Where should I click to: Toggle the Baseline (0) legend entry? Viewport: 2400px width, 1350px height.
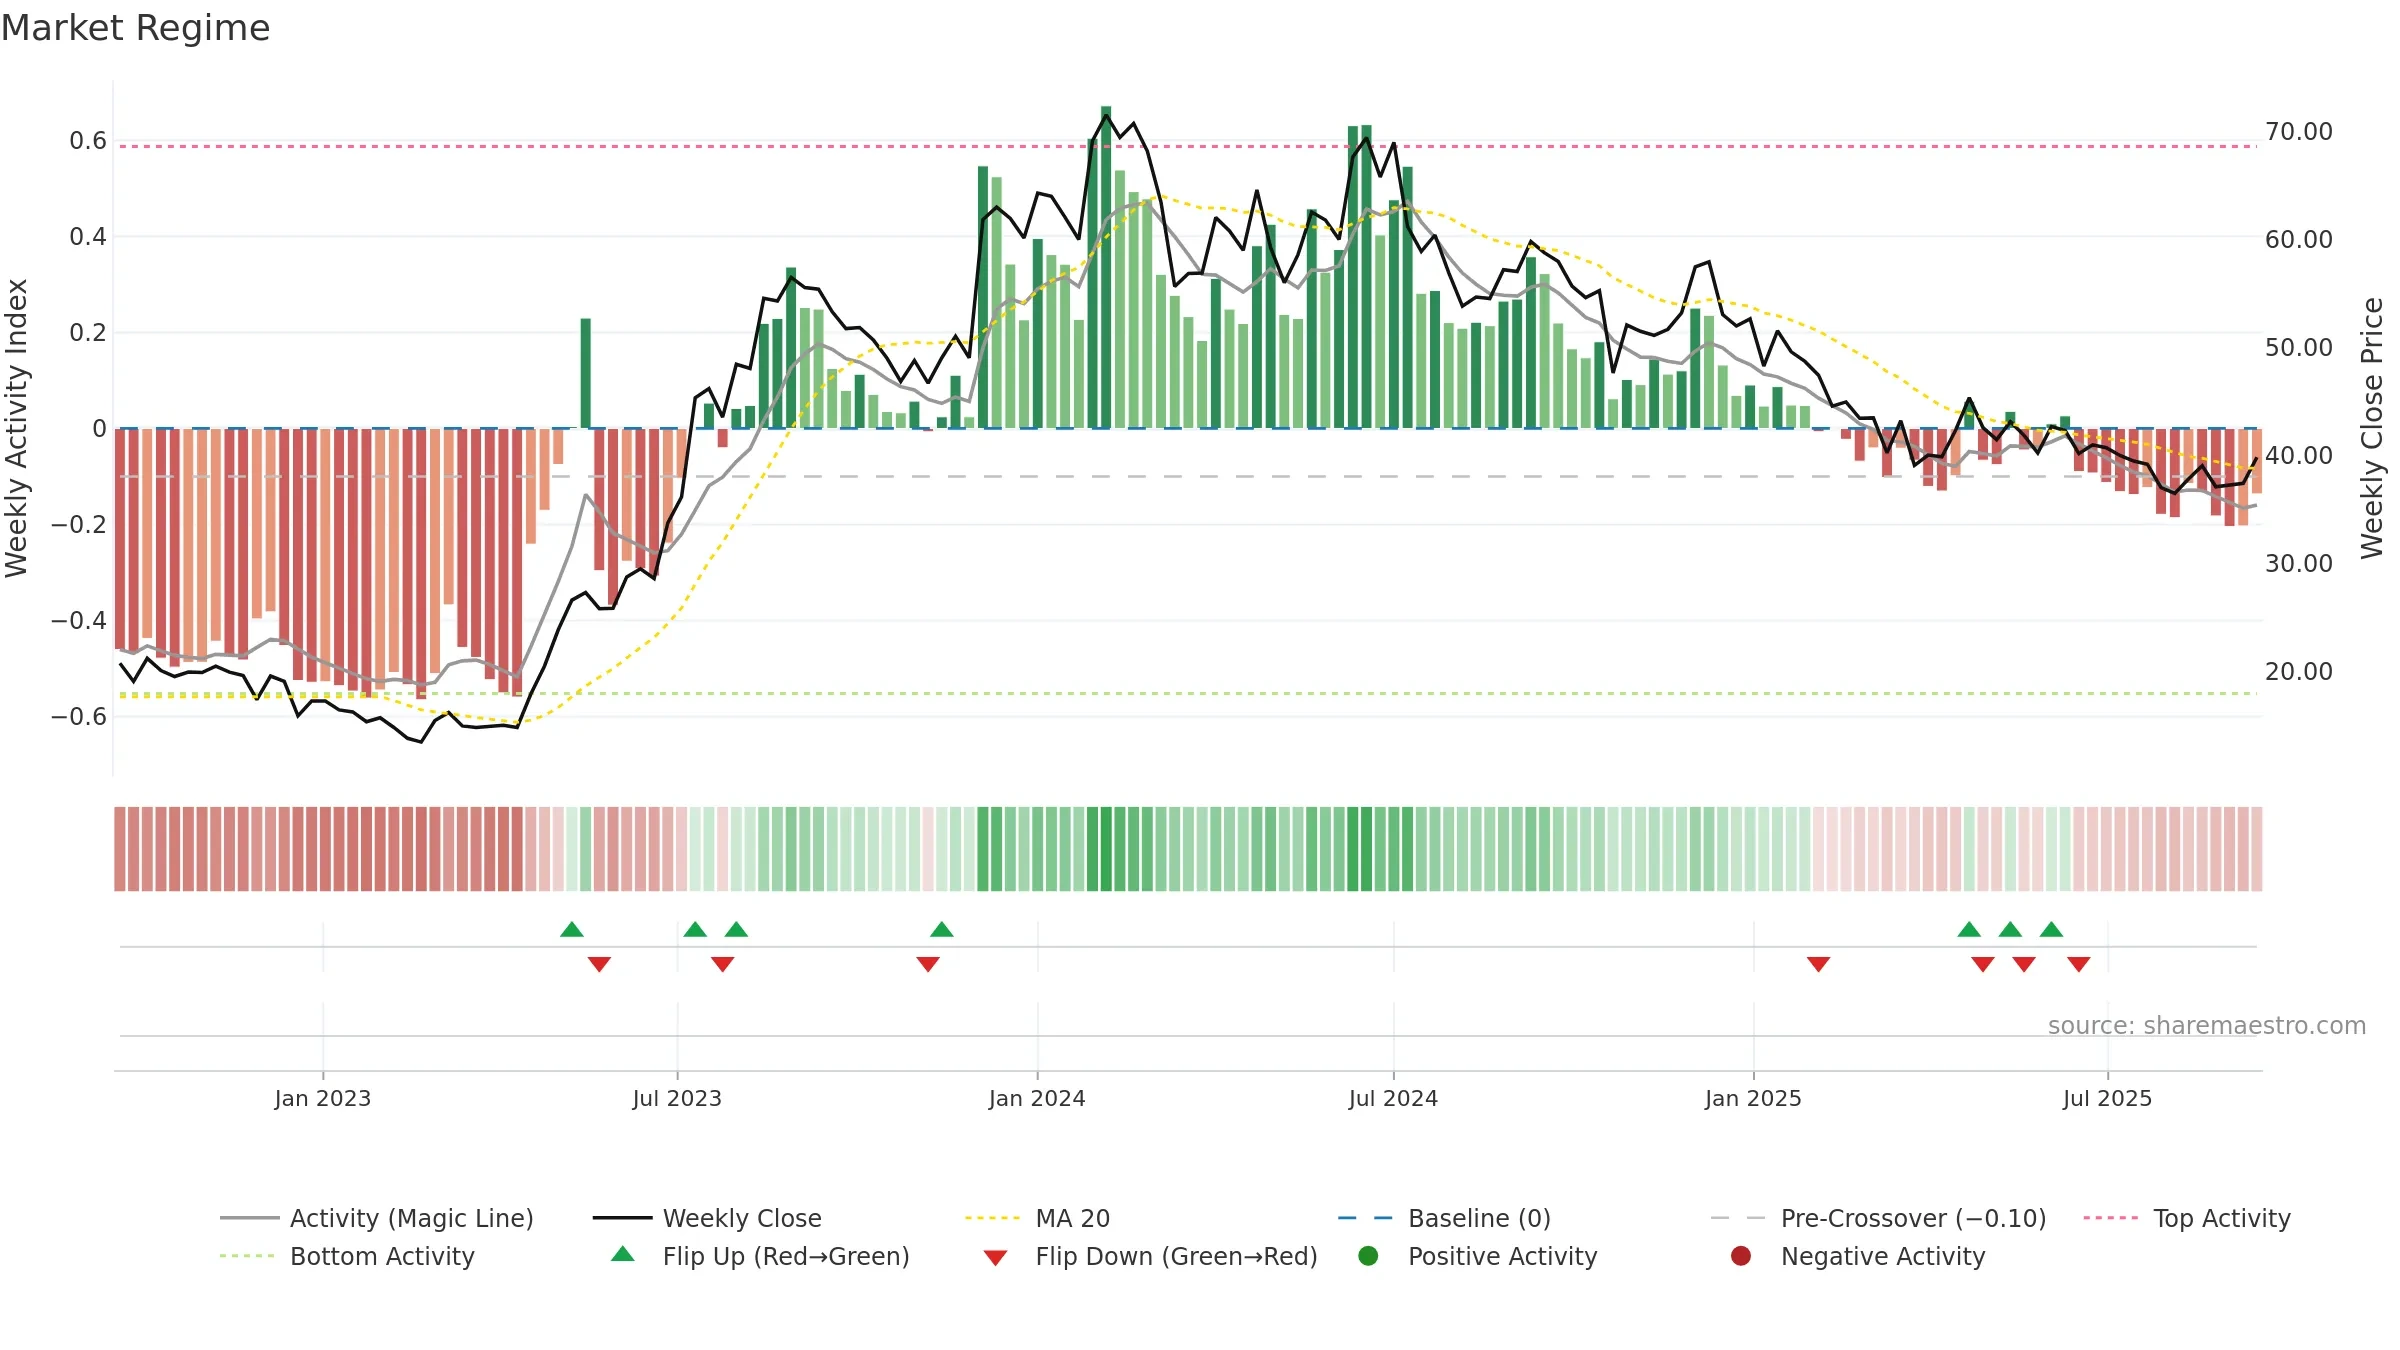[x=1444, y=1218]
